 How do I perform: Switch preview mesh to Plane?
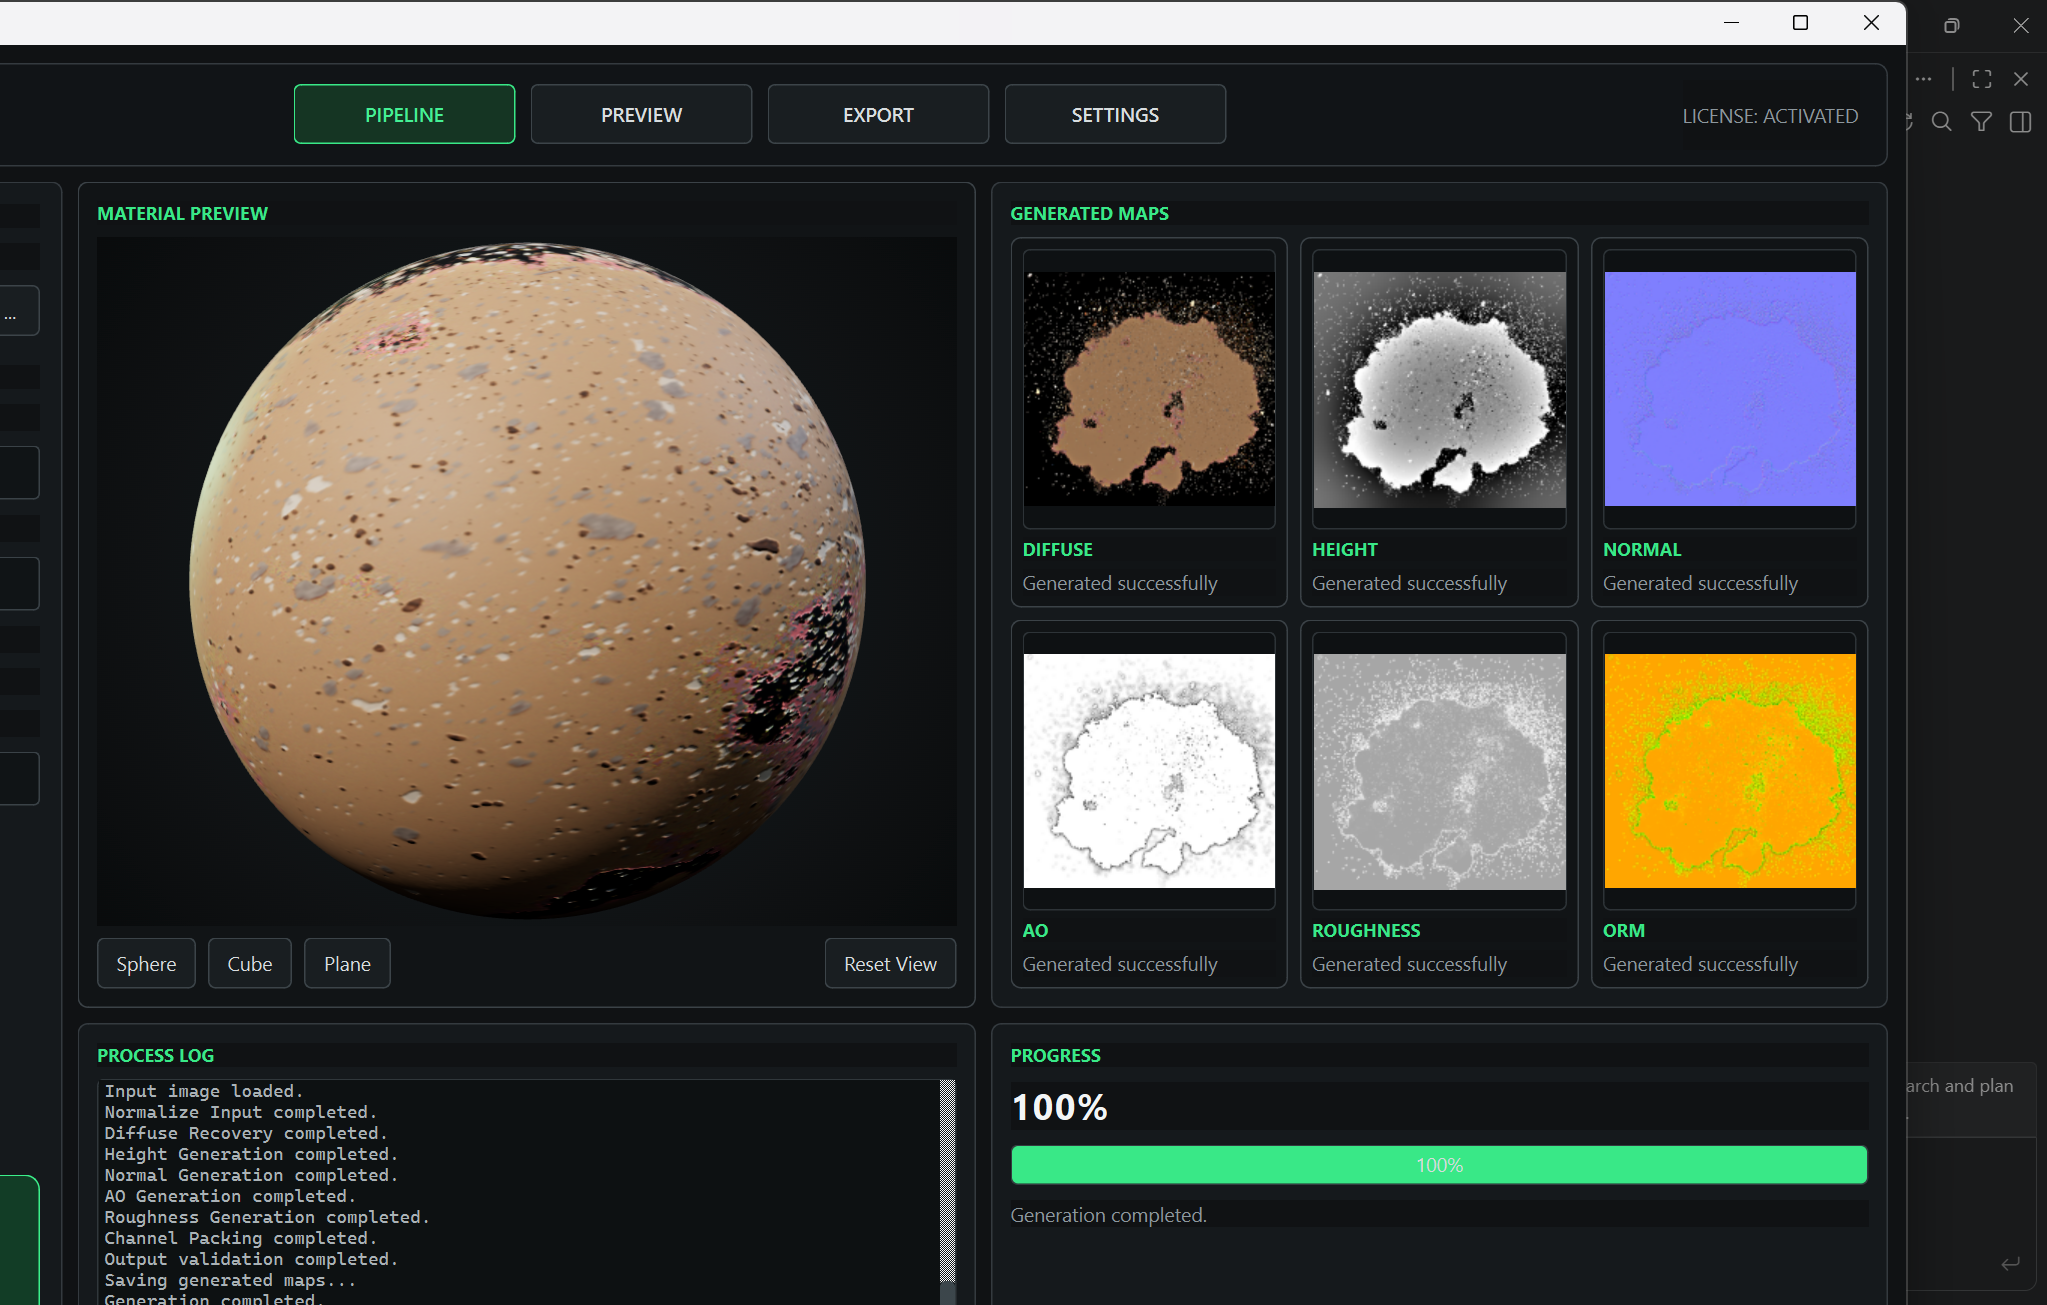(x=347, y=963)
